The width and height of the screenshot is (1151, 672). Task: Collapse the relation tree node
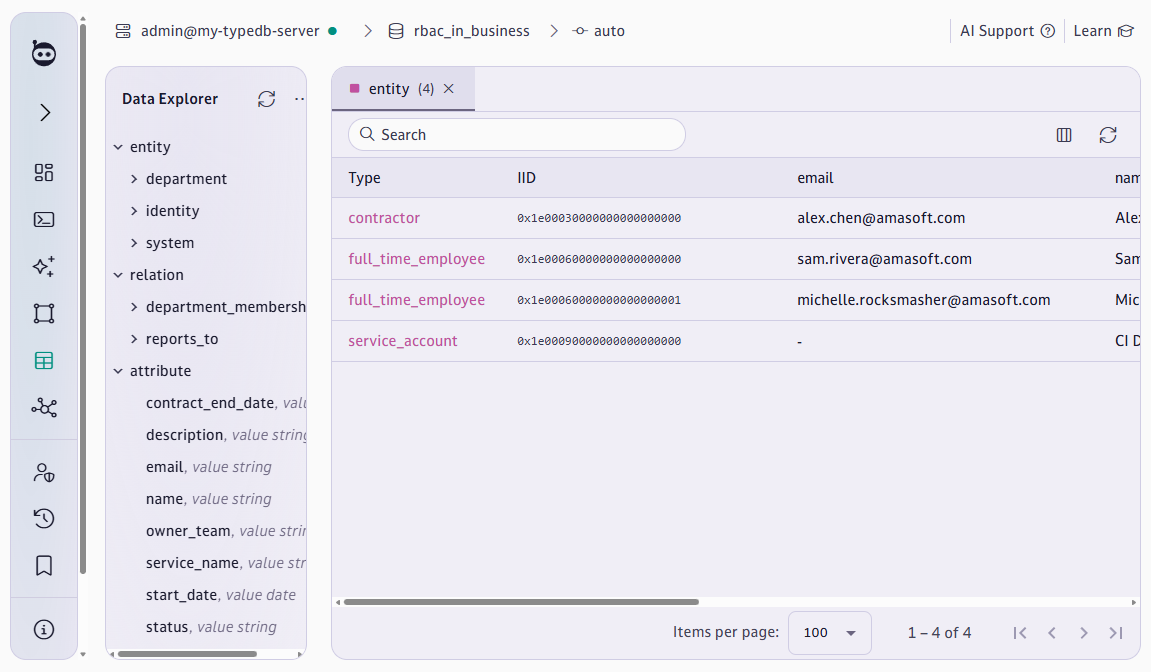(x=118, y=275)
